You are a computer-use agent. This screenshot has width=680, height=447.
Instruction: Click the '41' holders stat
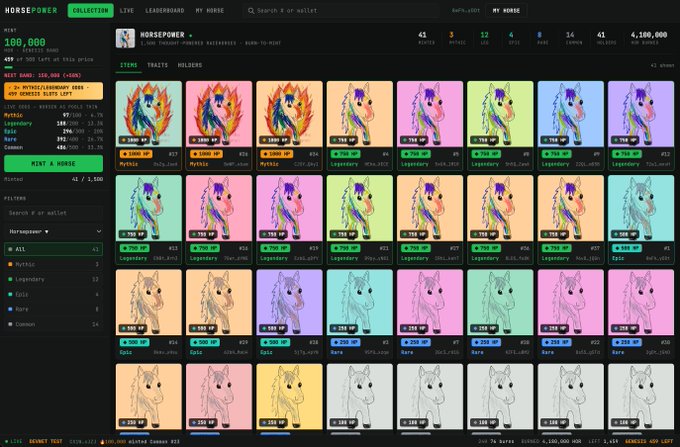coord(601,37)
